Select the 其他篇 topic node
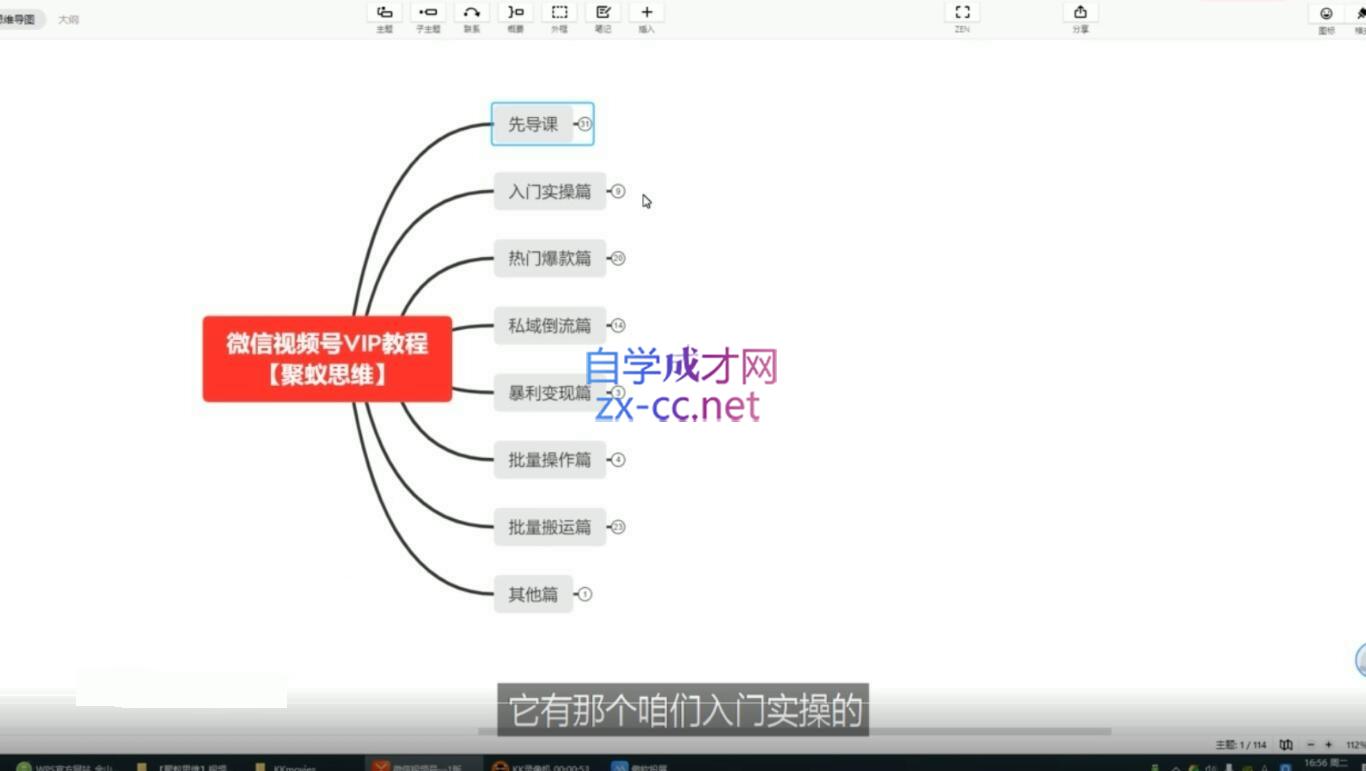The height and width of the screenshot is (771, 1366). coord(532,594)
